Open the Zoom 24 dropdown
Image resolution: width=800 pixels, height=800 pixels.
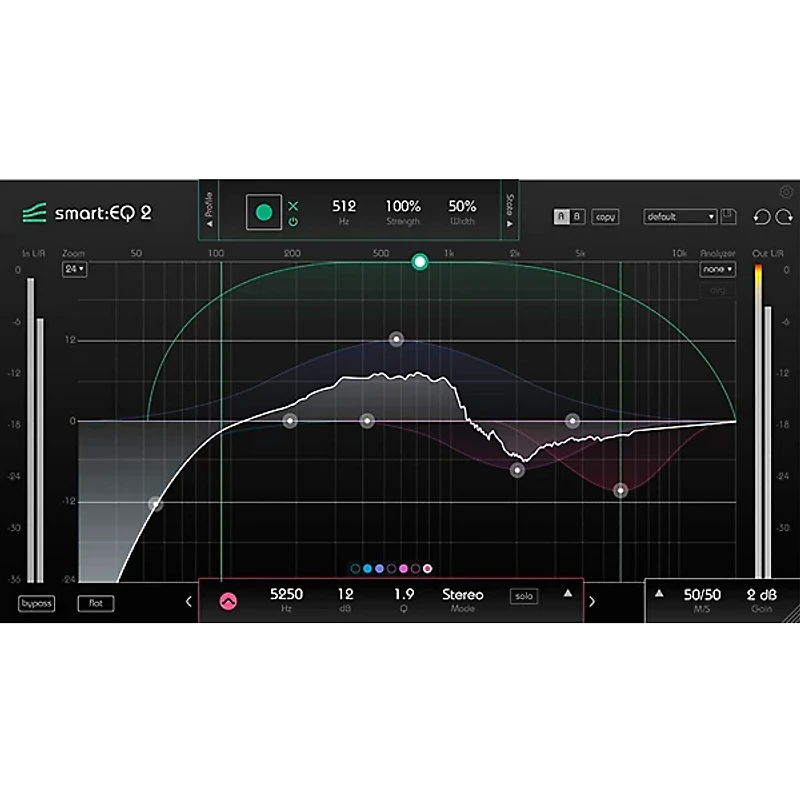tap(74, 269)
